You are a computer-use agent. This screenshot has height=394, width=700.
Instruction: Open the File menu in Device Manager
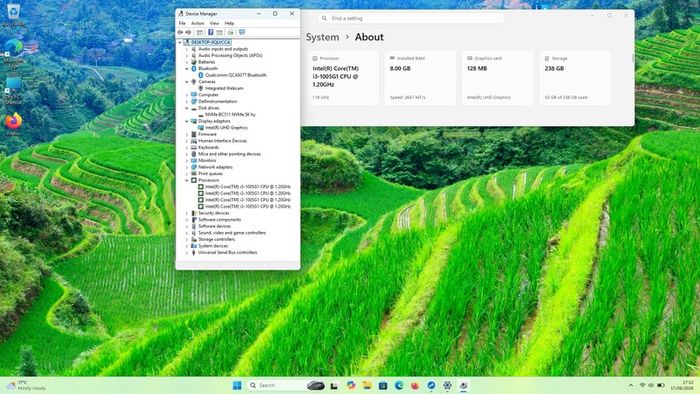click(182, 23)
